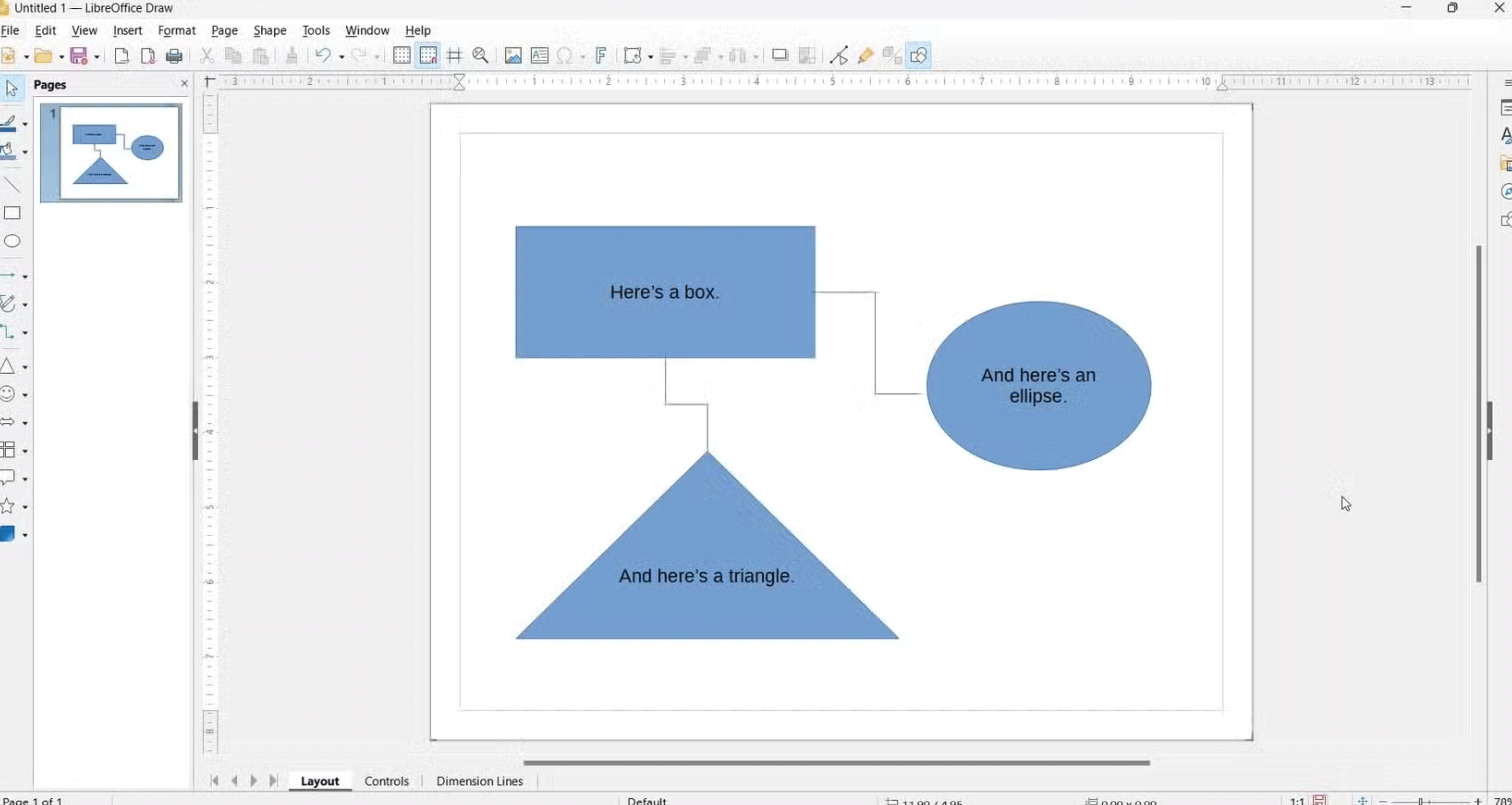Image resolution: width=1512 pixels, height=805 pixels.
Task: Click the Insert Fontwork Text icon
Action: coord(601,55)
